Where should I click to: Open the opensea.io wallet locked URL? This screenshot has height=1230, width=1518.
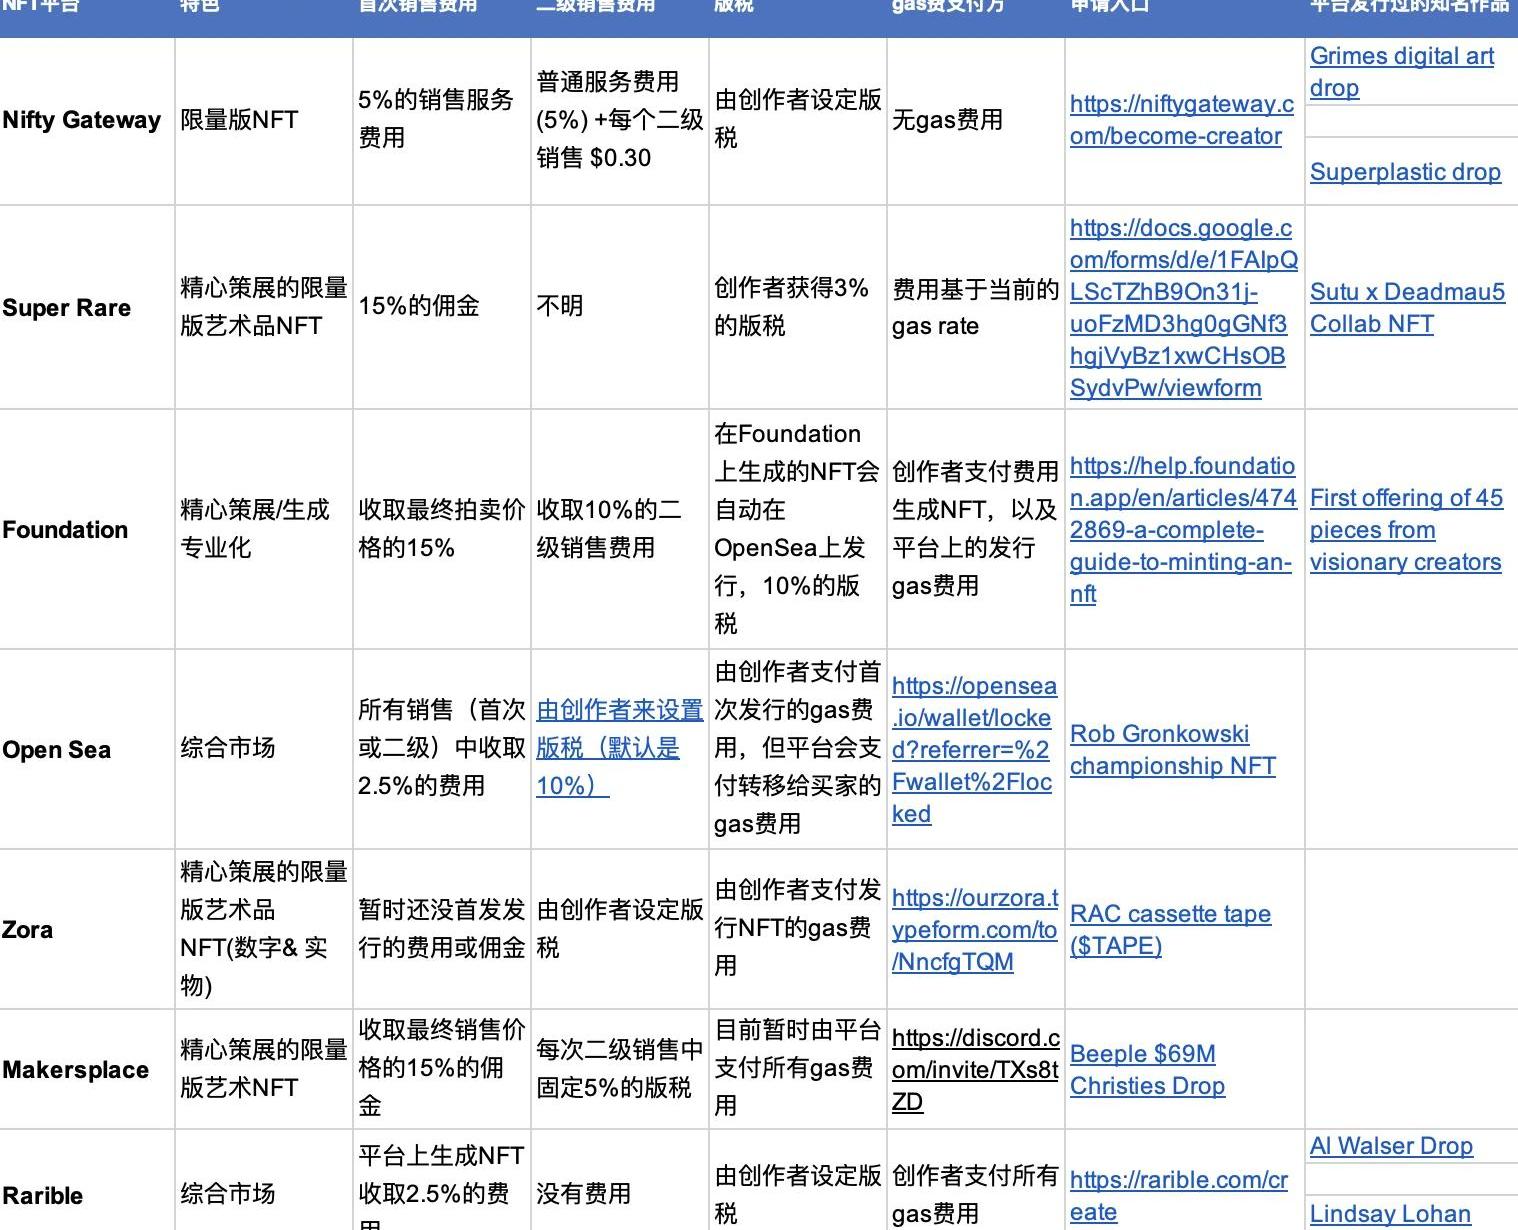coord(973,749)
